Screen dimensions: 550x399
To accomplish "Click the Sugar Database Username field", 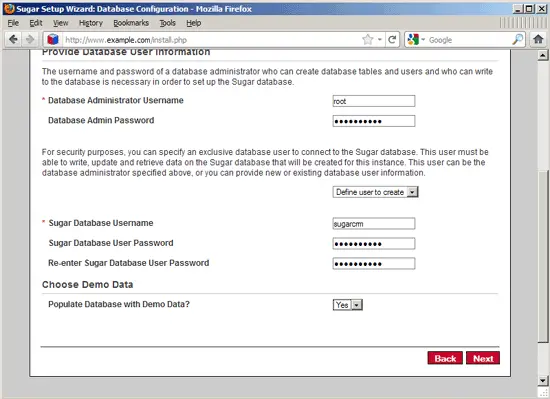I will (374, 223).
